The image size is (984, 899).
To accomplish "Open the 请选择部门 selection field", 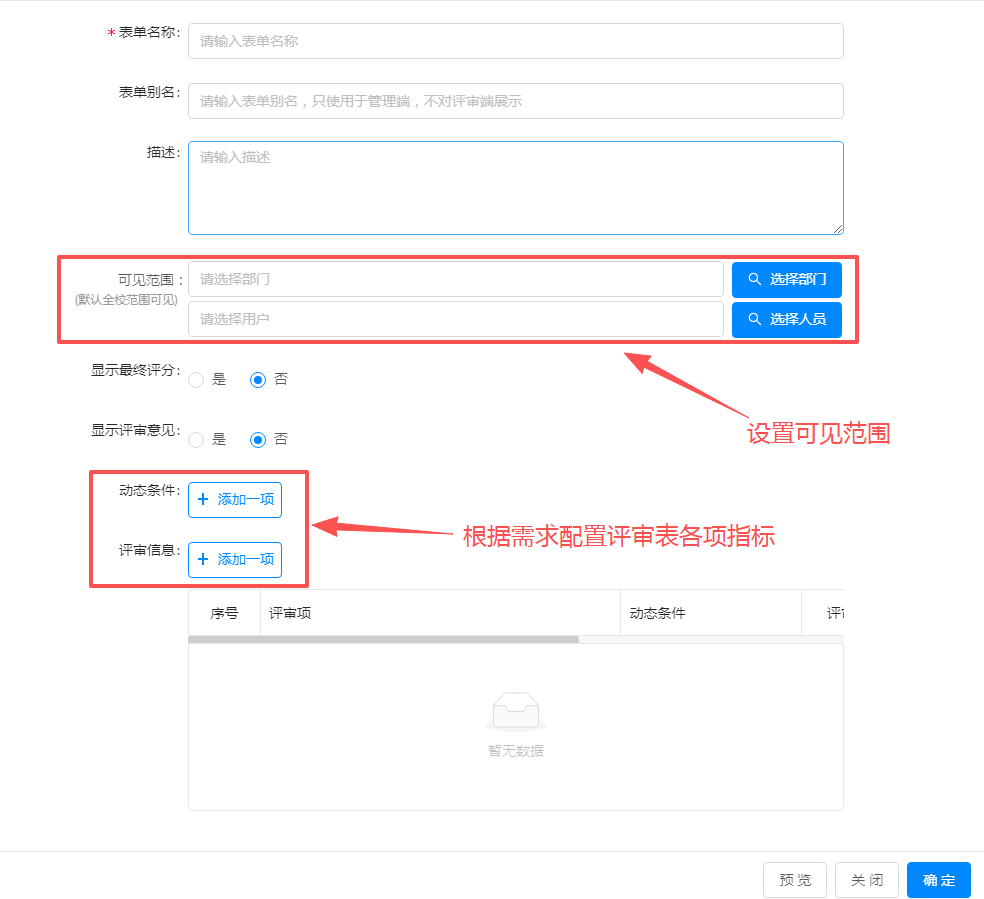I will [x=455, y=279].
